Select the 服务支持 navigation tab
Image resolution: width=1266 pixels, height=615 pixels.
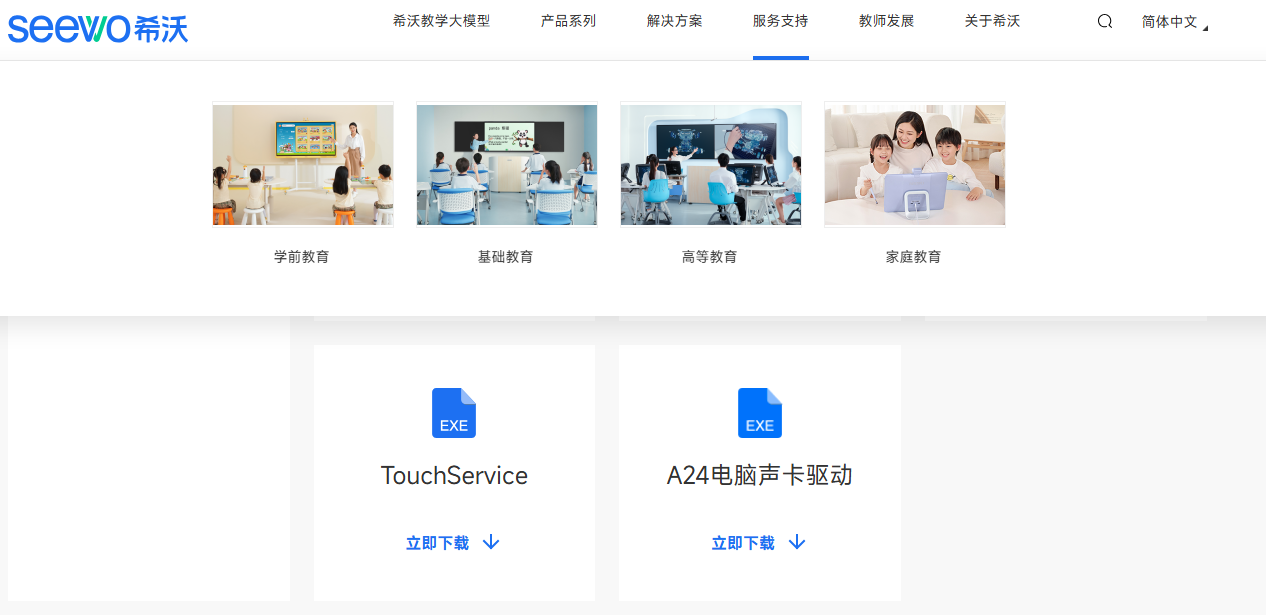pyautogui.click(x=780, y=21)
